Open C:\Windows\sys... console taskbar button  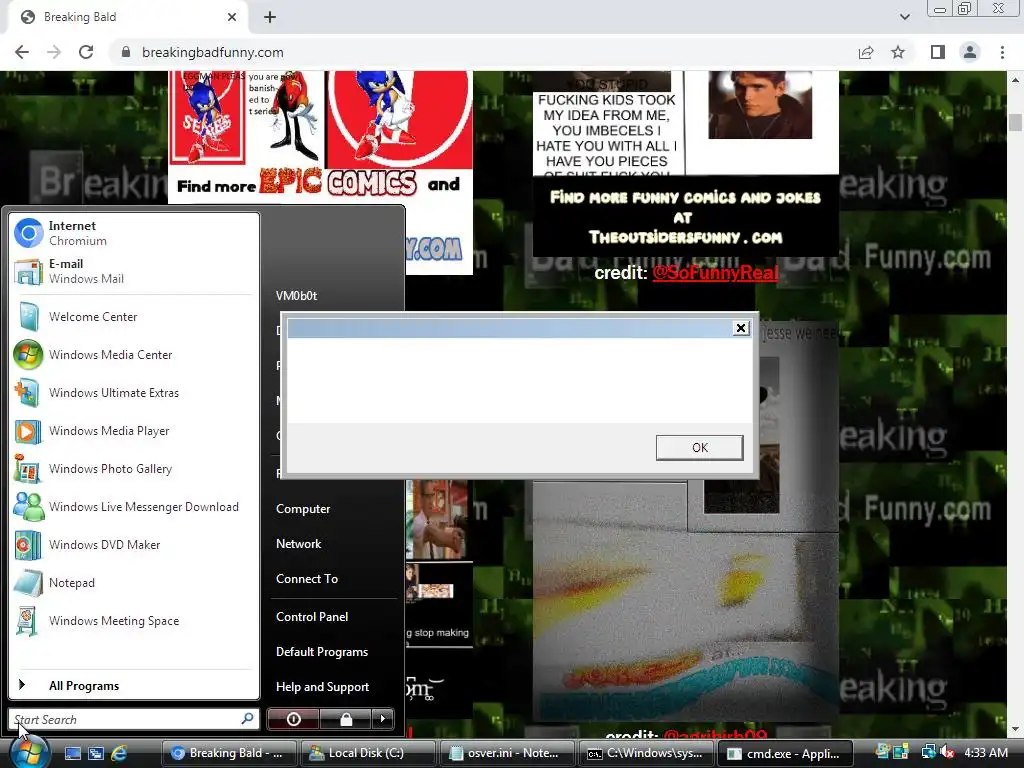[646, 753]
